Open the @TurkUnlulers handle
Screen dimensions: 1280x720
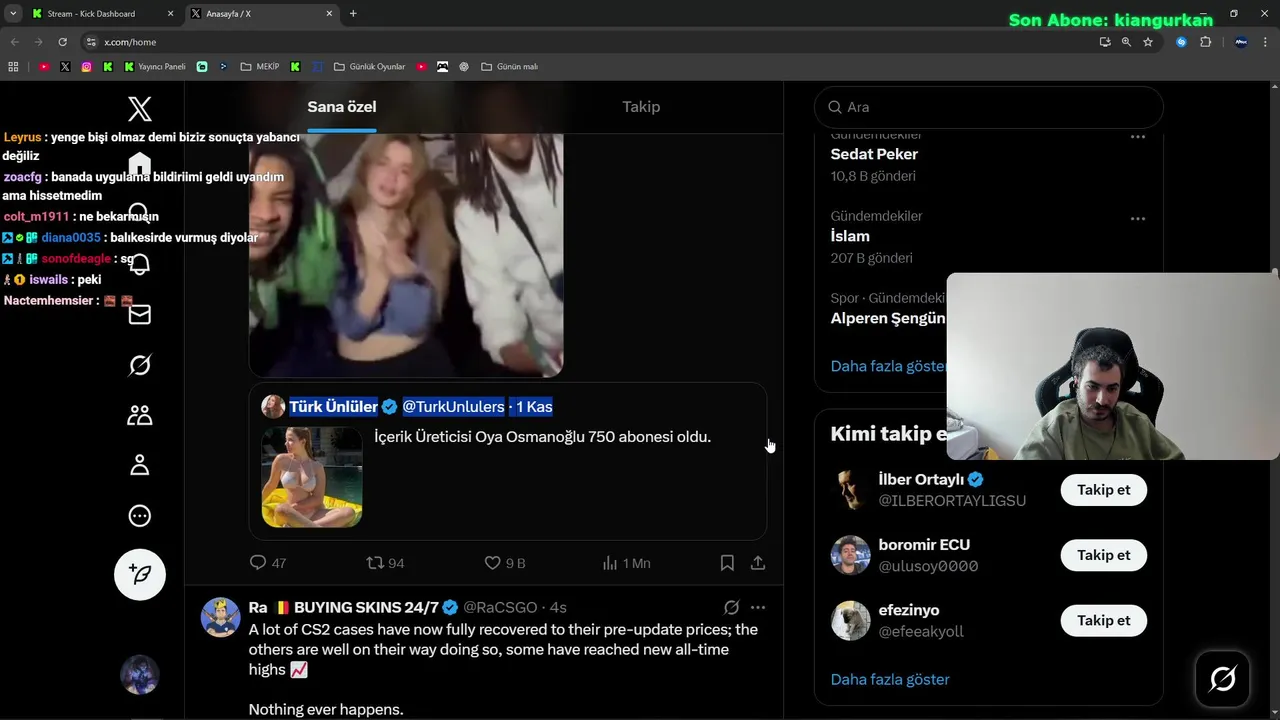tap(453, 406)
